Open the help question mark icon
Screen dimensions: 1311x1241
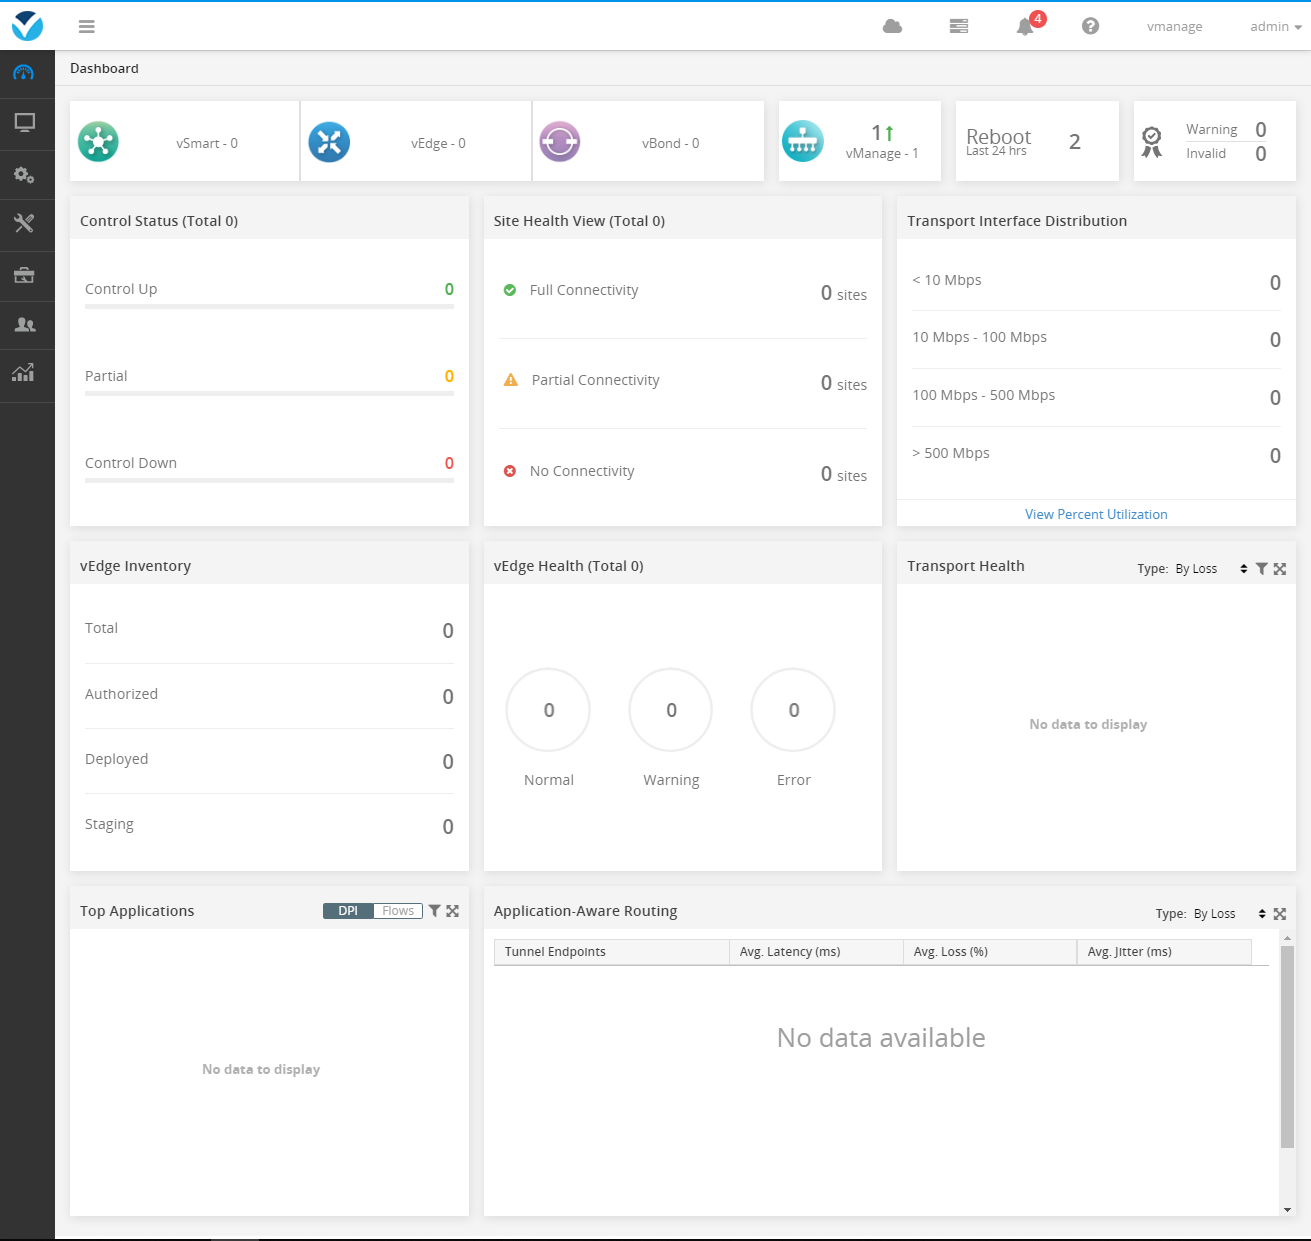pos(1091,26)
